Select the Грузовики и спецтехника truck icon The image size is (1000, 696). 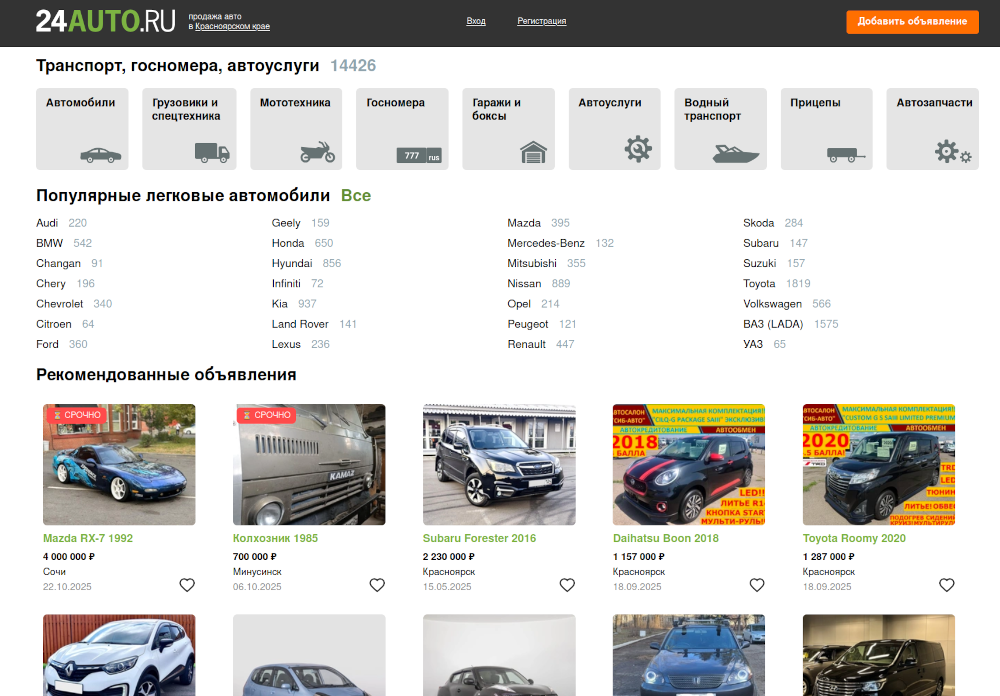[211, 153]
